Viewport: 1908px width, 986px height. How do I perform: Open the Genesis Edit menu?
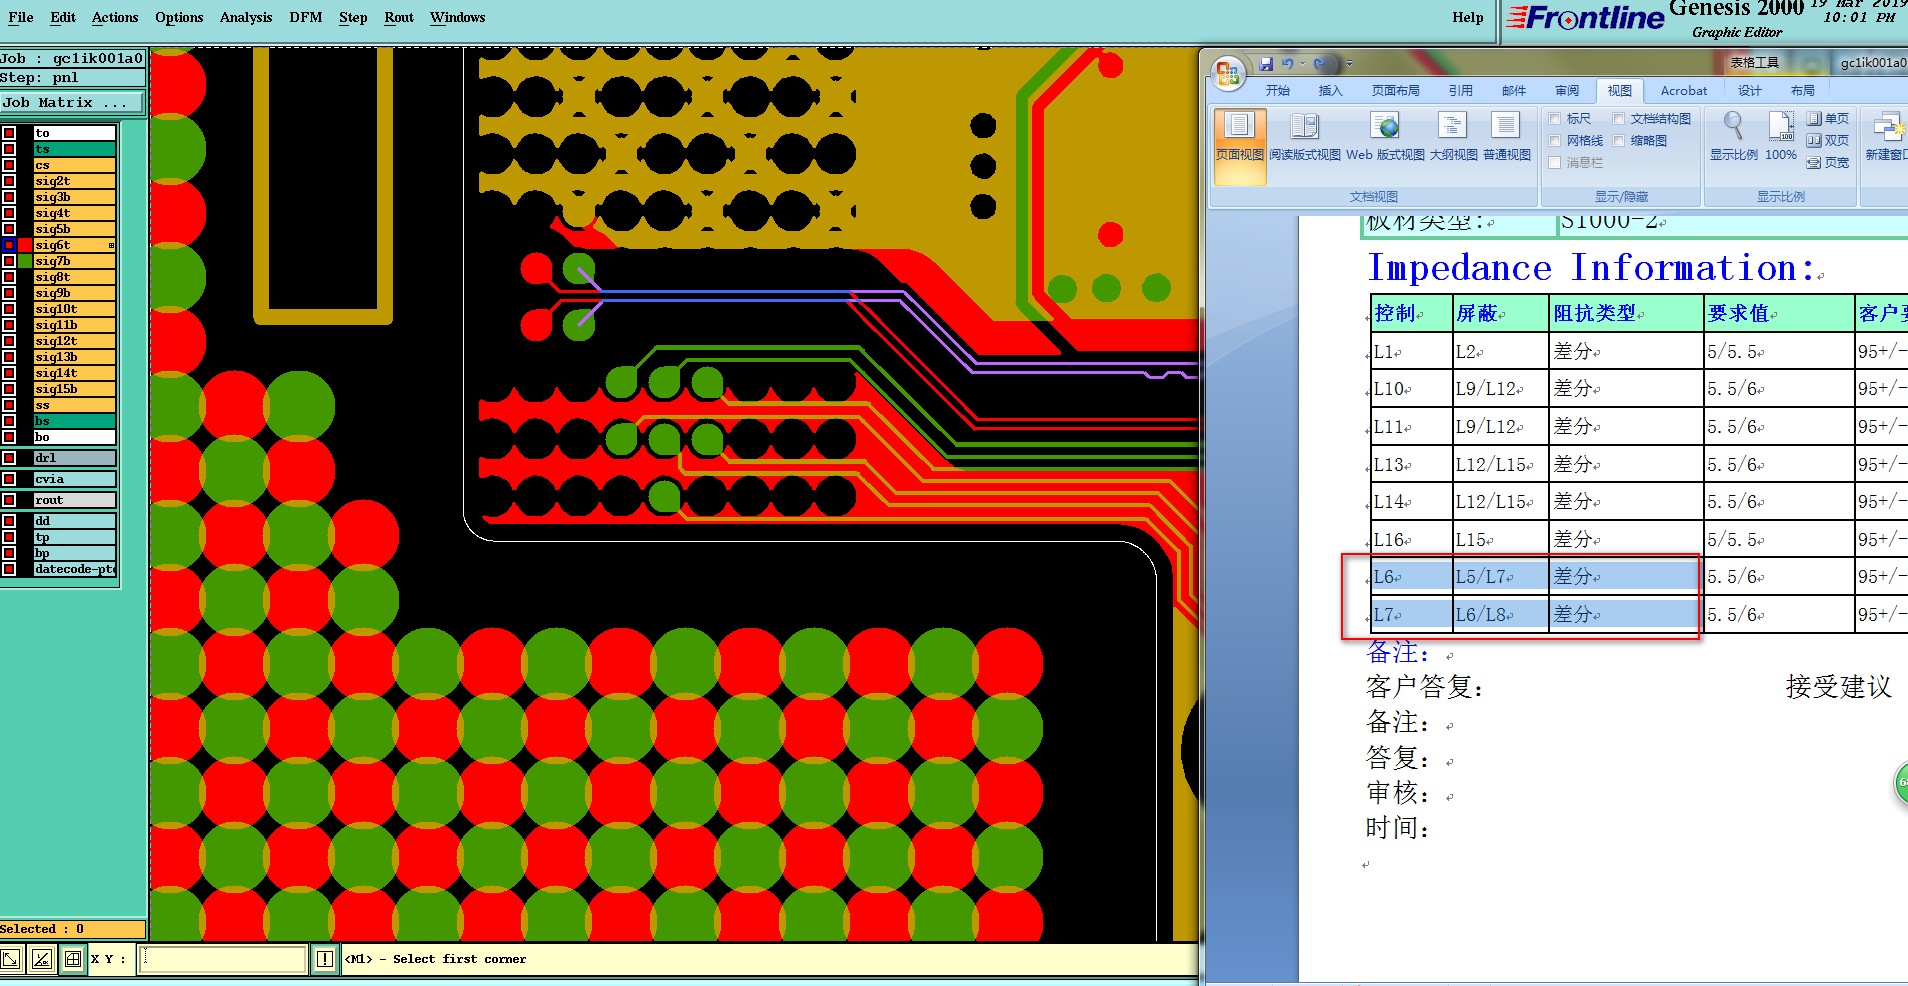(63, 17)
